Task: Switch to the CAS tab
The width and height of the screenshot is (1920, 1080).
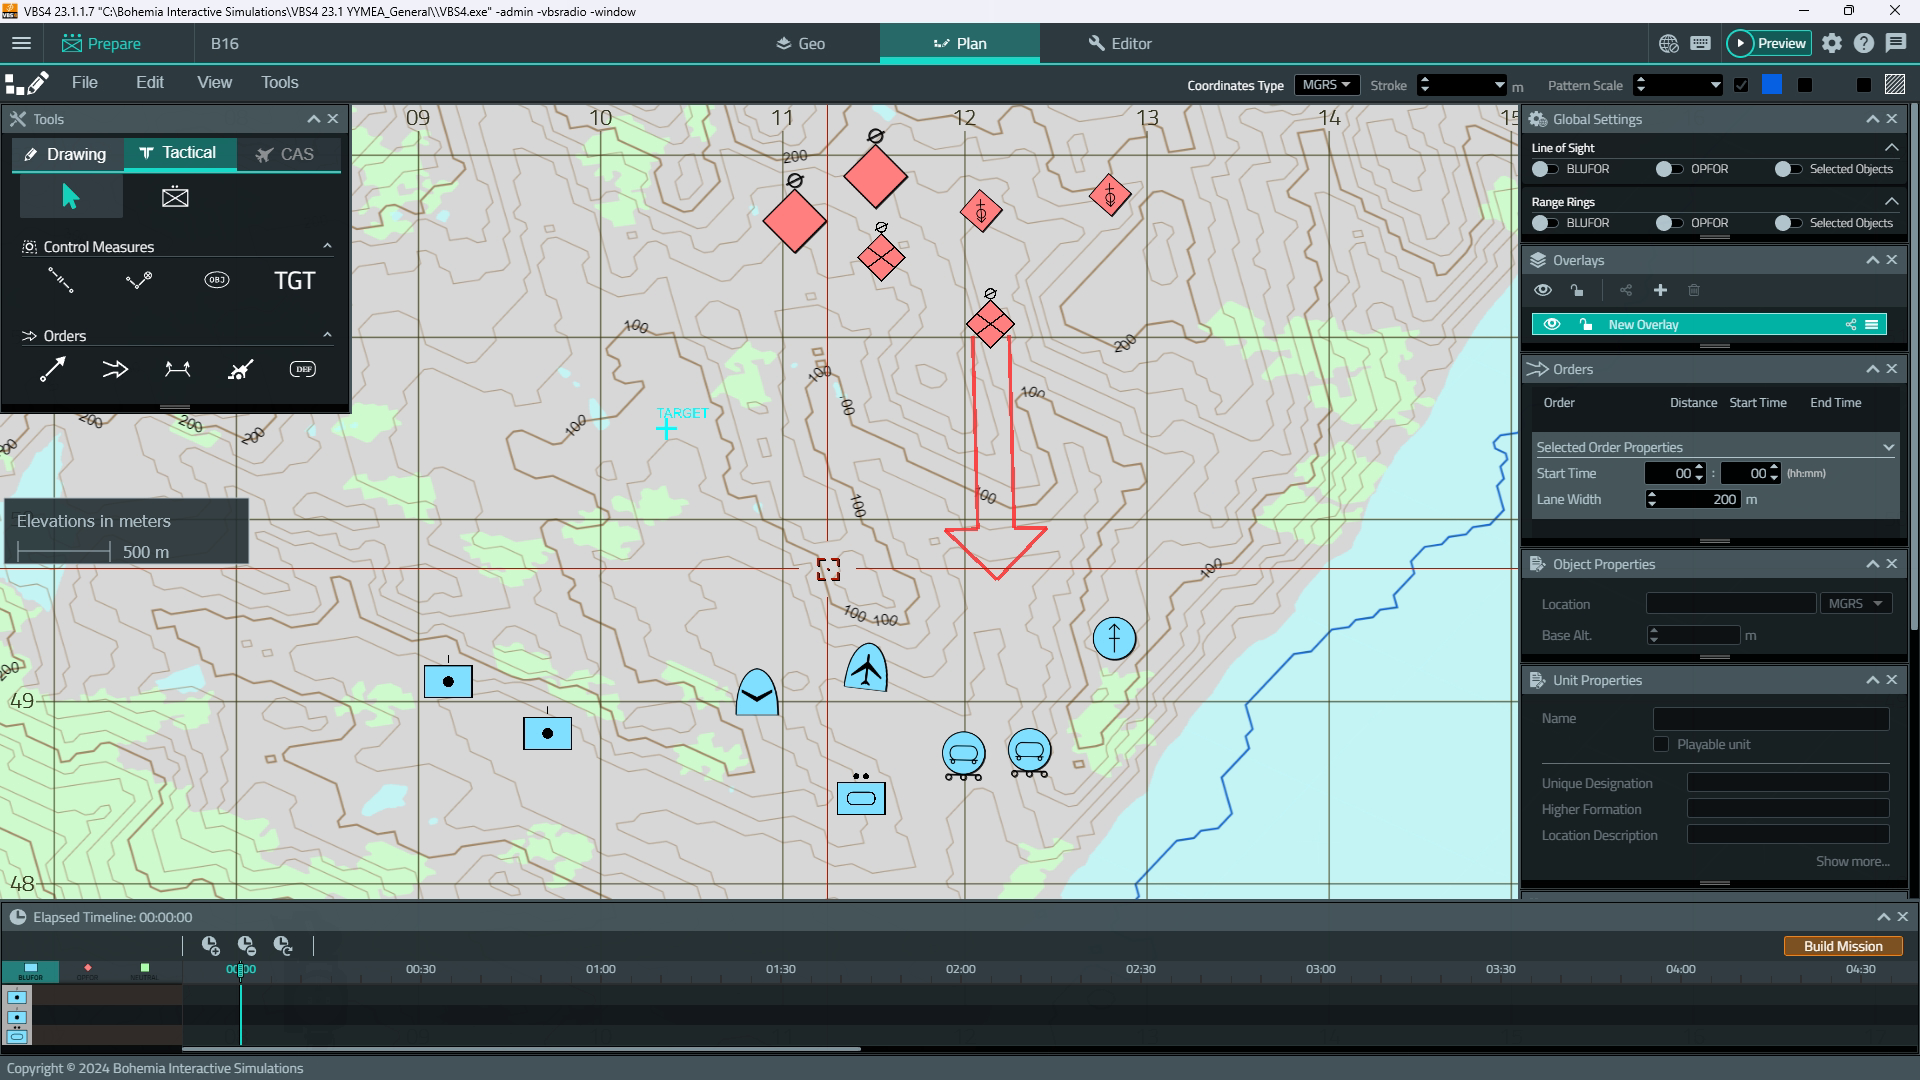Action: click(x=286, y=154)
